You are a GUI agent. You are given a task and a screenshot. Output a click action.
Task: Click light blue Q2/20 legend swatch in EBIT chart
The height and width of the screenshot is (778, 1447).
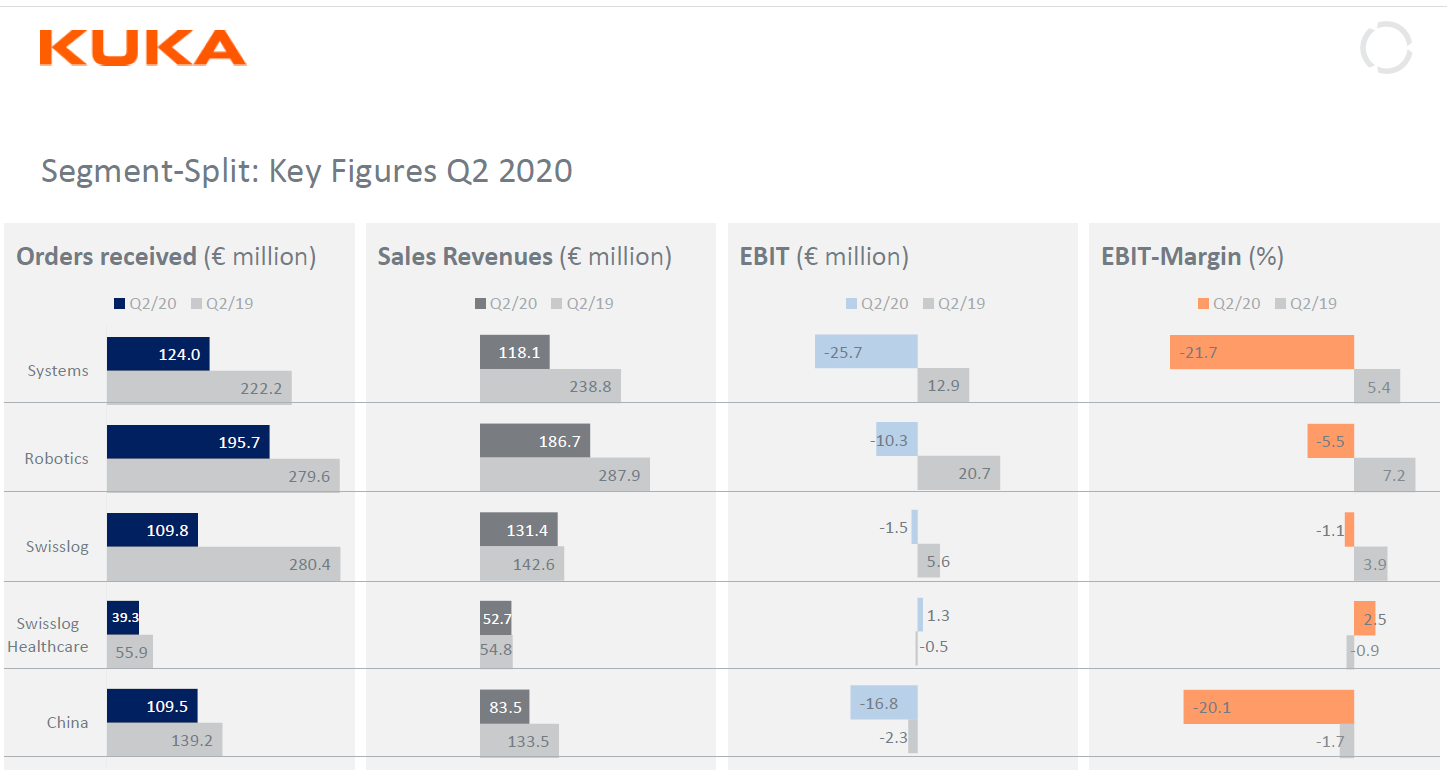(x=851, y=304)
